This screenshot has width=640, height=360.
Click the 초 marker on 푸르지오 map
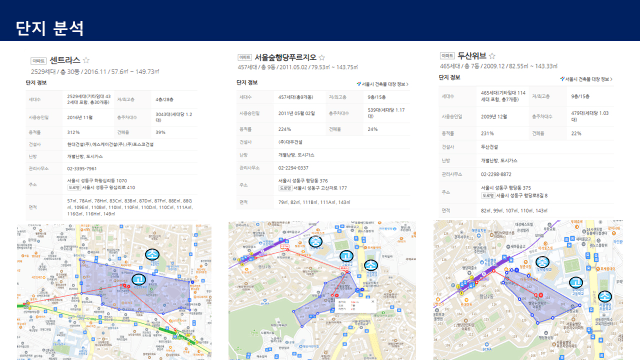371,265
